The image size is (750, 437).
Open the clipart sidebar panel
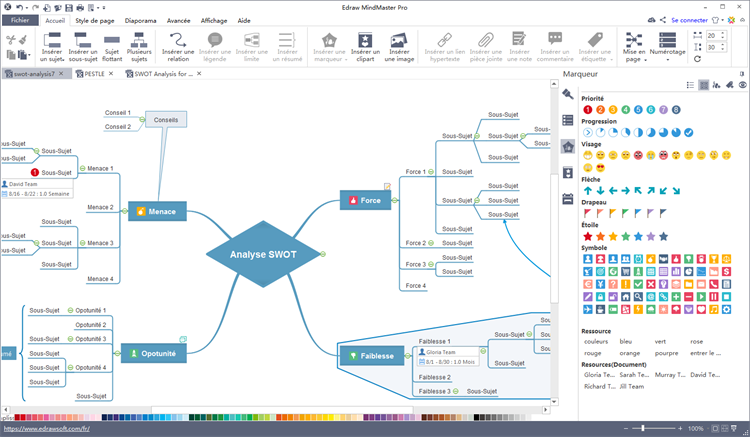click(x=568, y=173)
